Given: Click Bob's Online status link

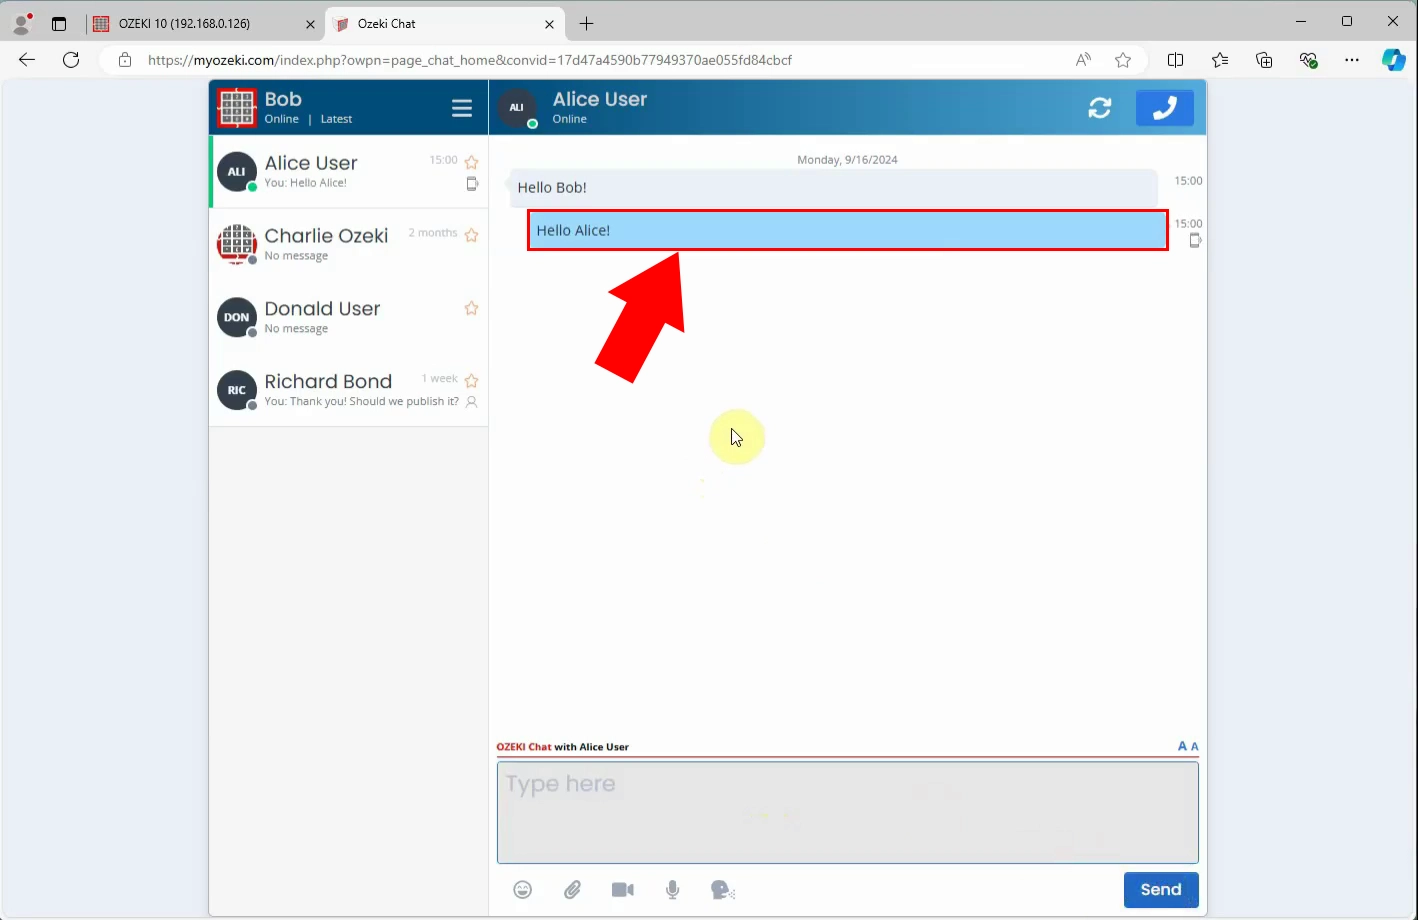Looking at the screenshot, I should coord(281,119).
